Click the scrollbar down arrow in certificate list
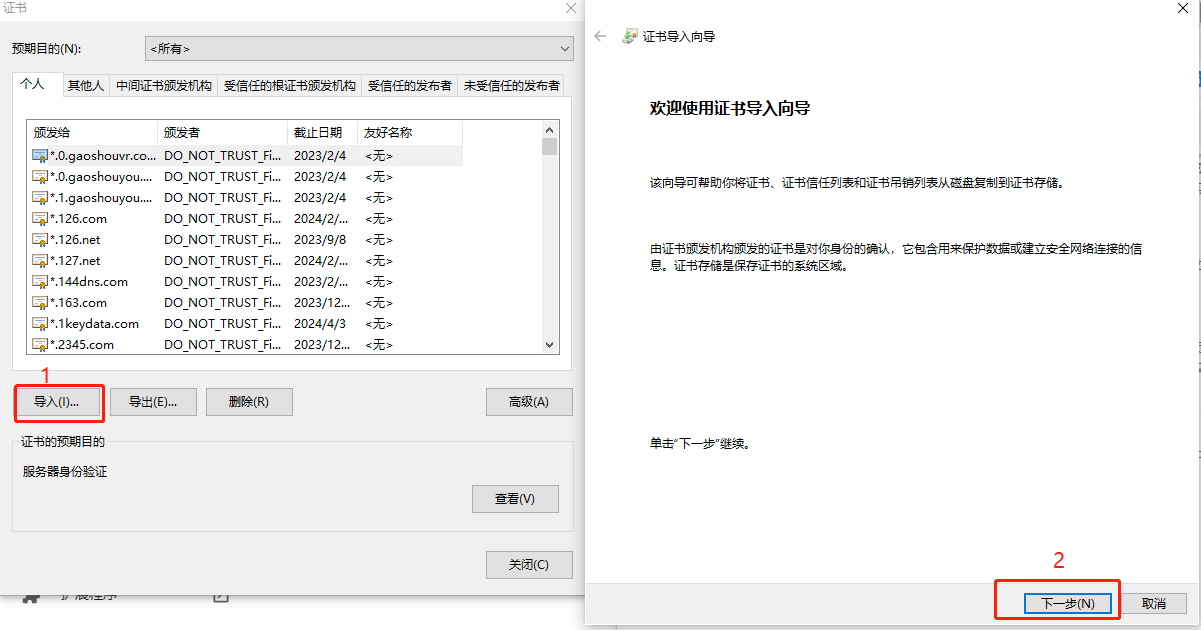 click(549, 345)
